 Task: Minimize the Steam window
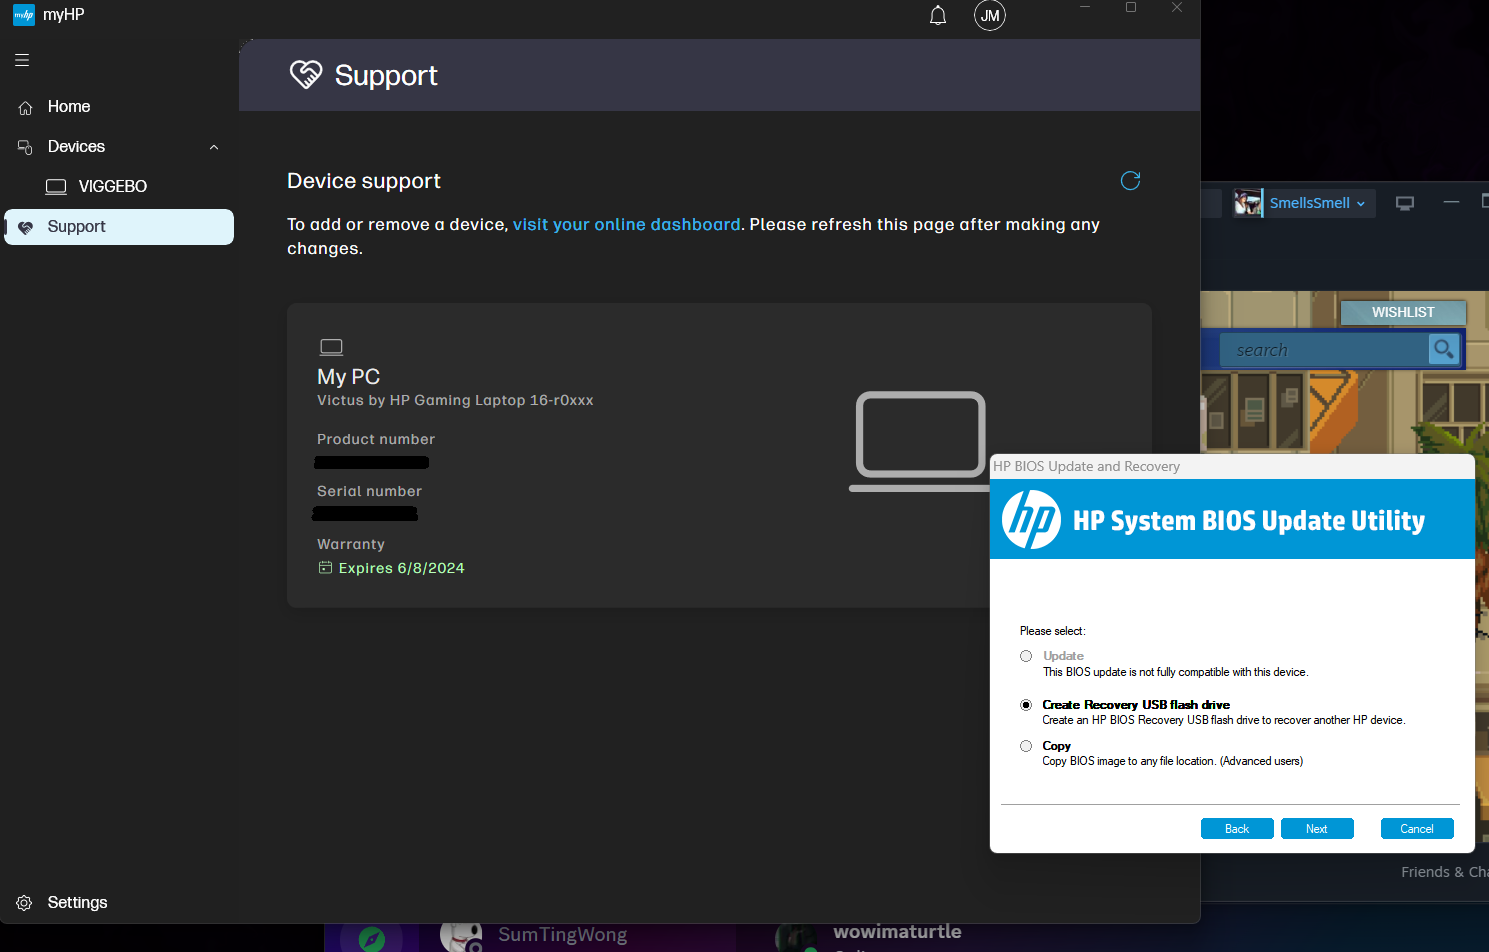[x=1451, y=203]
